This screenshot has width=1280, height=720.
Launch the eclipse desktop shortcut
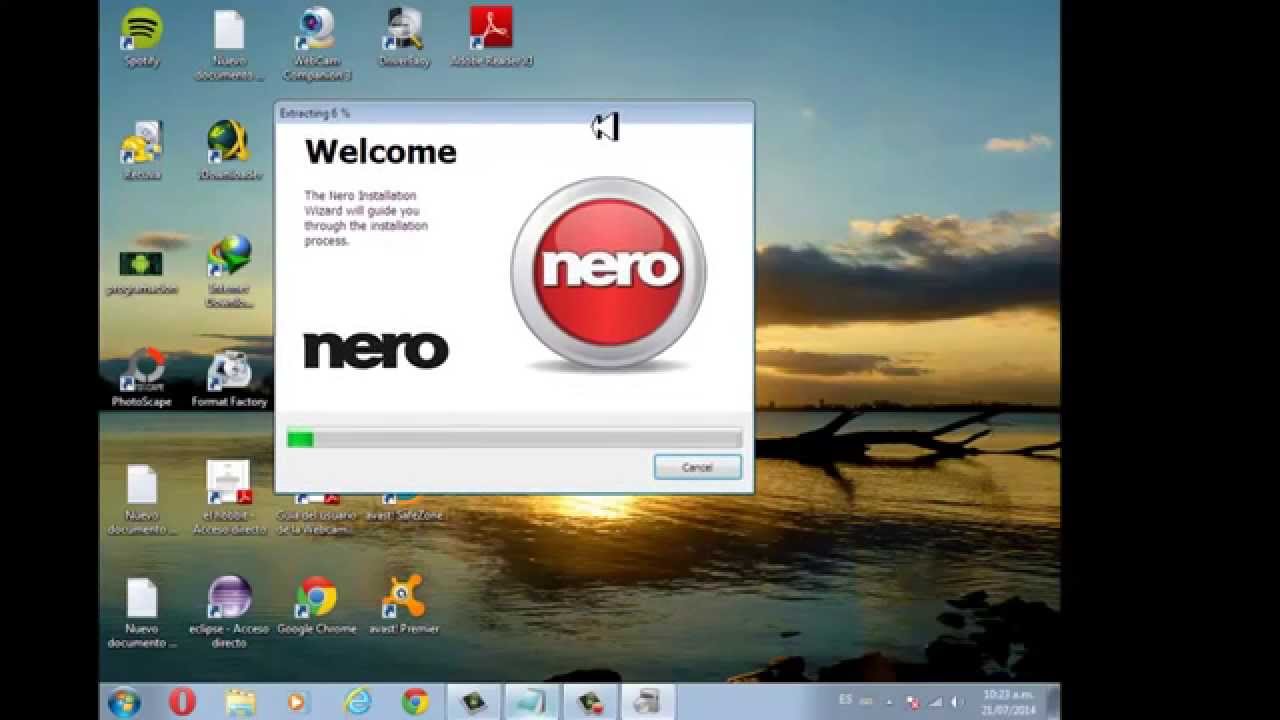[x=229, y=612]
